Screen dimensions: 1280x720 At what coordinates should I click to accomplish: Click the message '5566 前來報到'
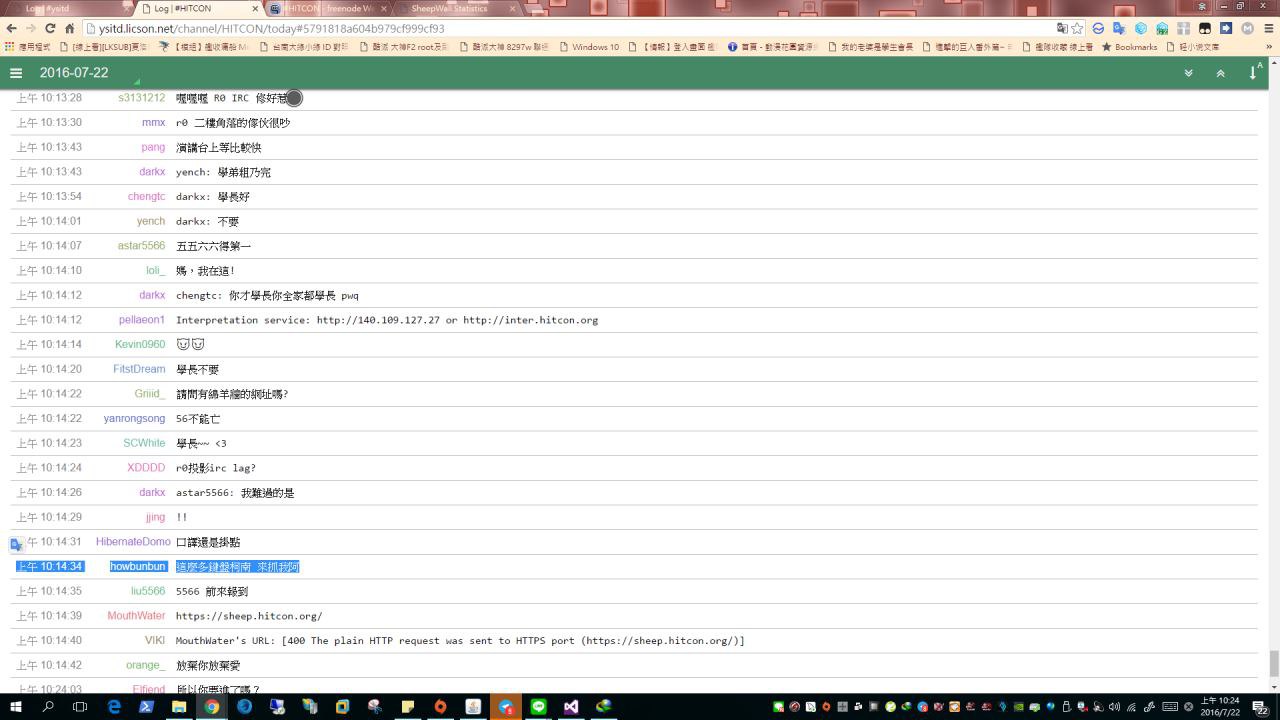[212, 591]
